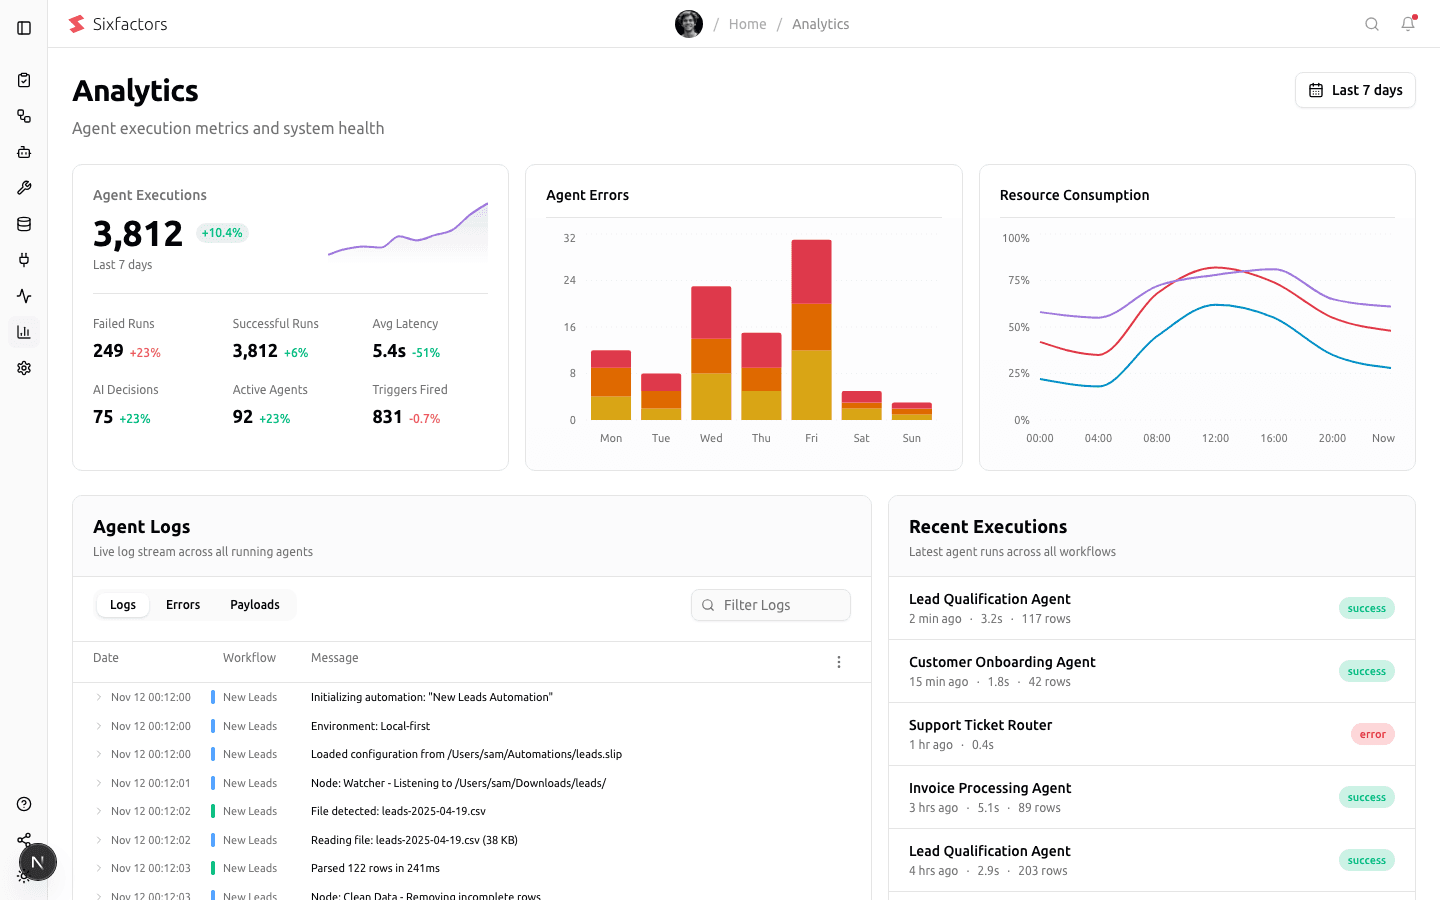This screenshot has height=900, width=1440.
Task: Toggle the sidebar panel icon
Action: tap(24, 28)
